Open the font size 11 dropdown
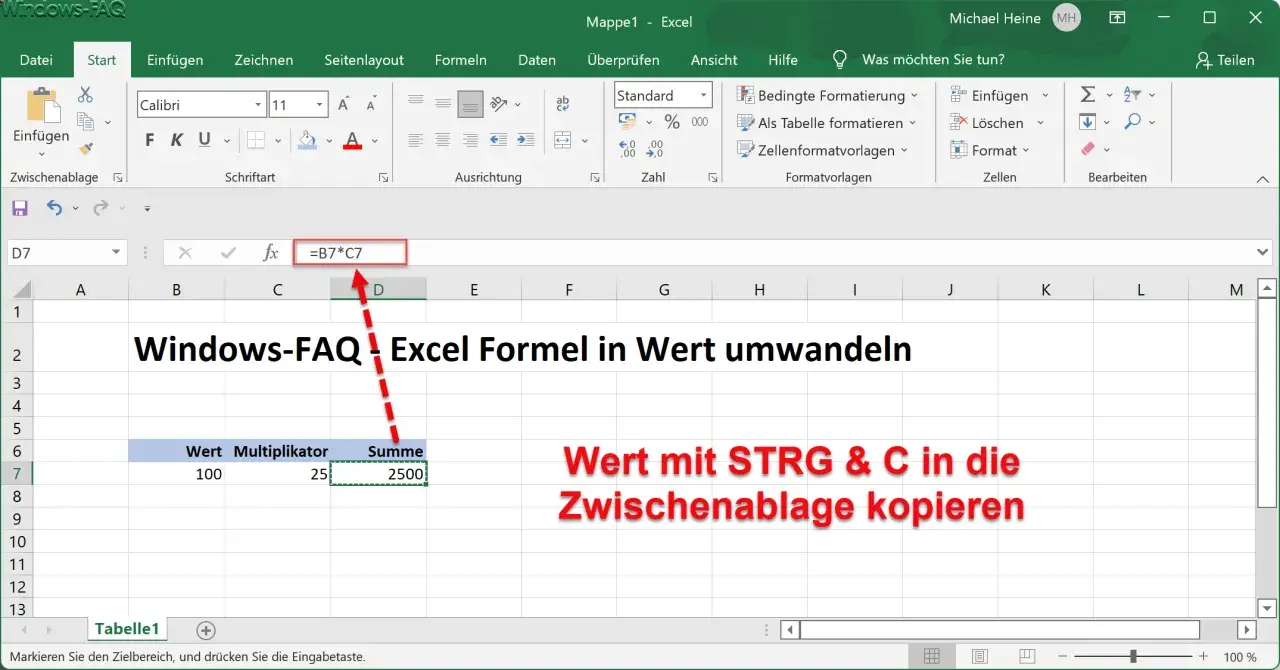The image size is (1280, 670). coord(320,105)
